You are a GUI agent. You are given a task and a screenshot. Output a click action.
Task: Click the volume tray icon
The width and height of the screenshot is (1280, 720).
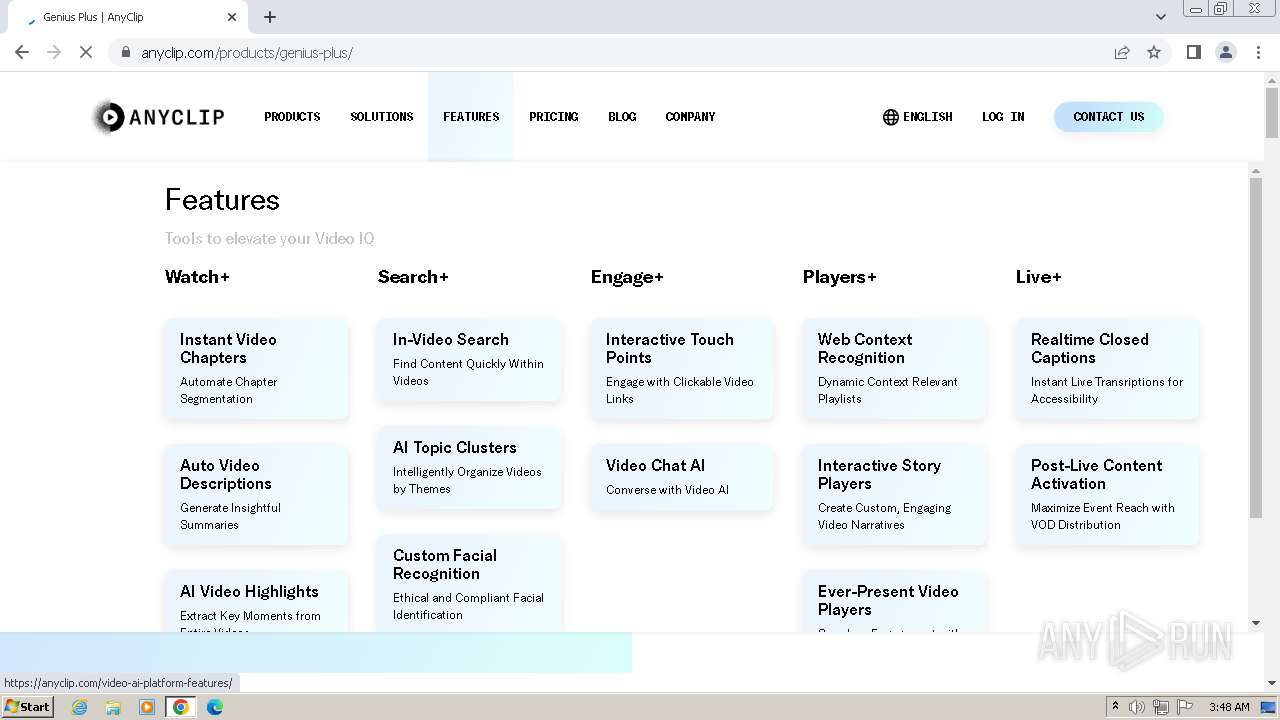[x=1137, y=707]
